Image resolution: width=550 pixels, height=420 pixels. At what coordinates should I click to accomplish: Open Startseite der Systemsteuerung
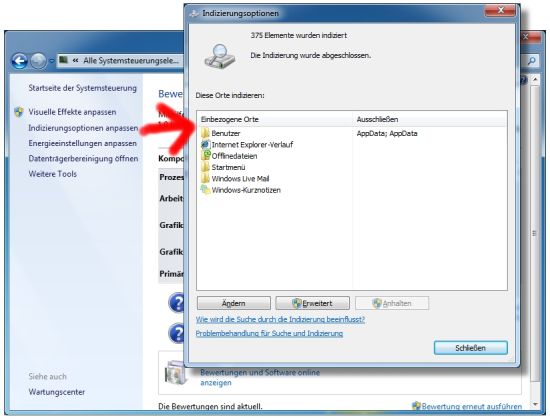82,88
